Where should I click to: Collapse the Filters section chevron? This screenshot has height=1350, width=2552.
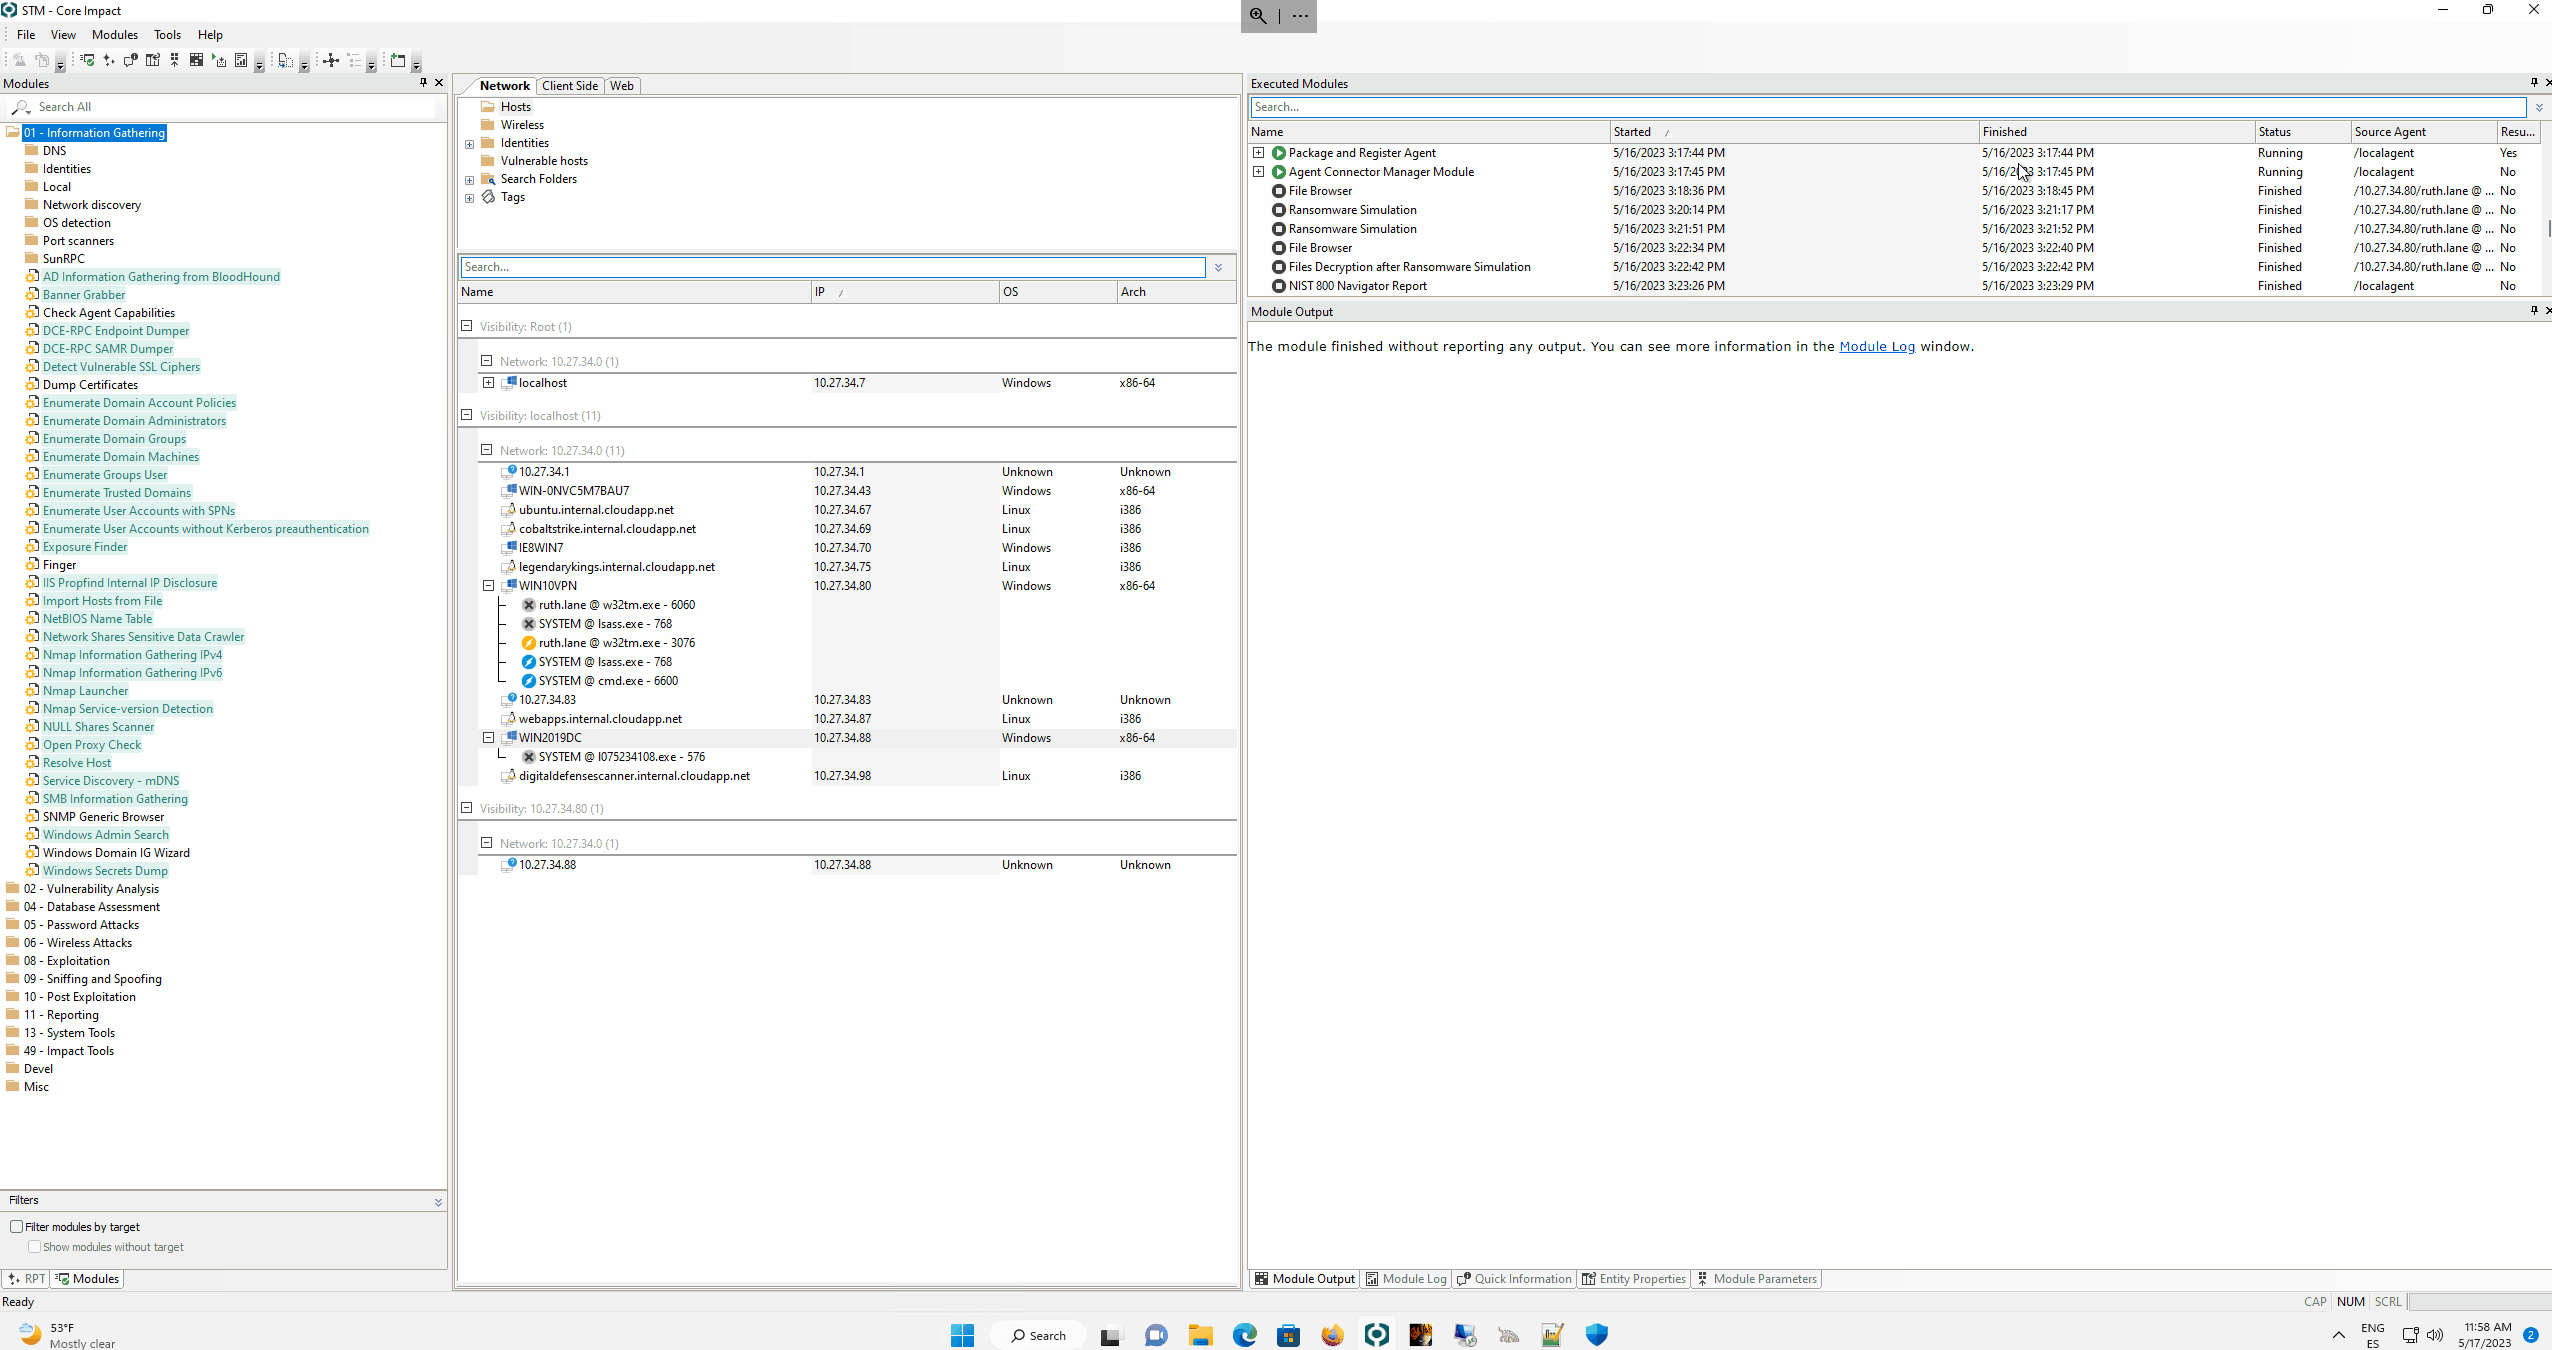(x=438, y=1201)
